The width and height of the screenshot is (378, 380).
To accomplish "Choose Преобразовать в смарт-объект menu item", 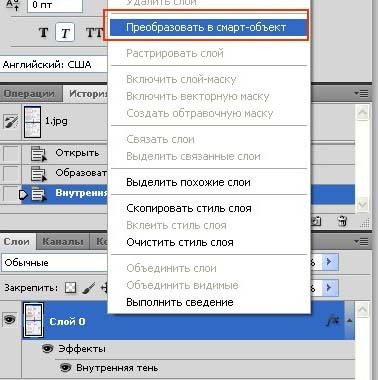I will point(208,27).
